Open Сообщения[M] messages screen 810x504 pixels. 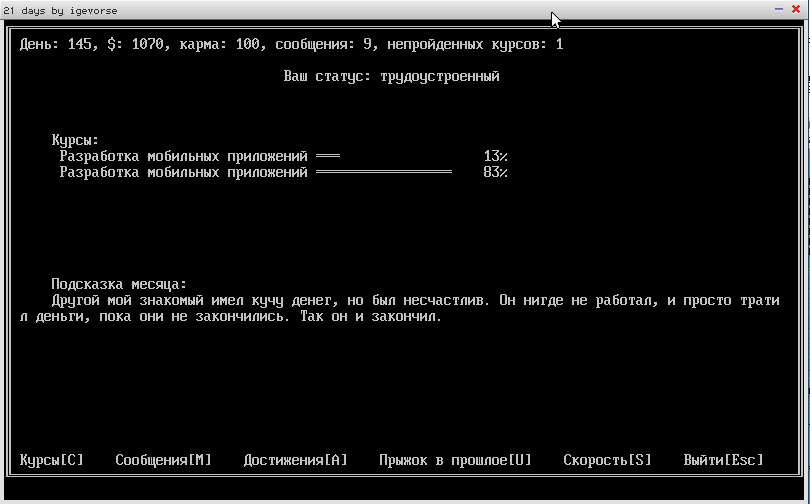(x=163, y=460)
